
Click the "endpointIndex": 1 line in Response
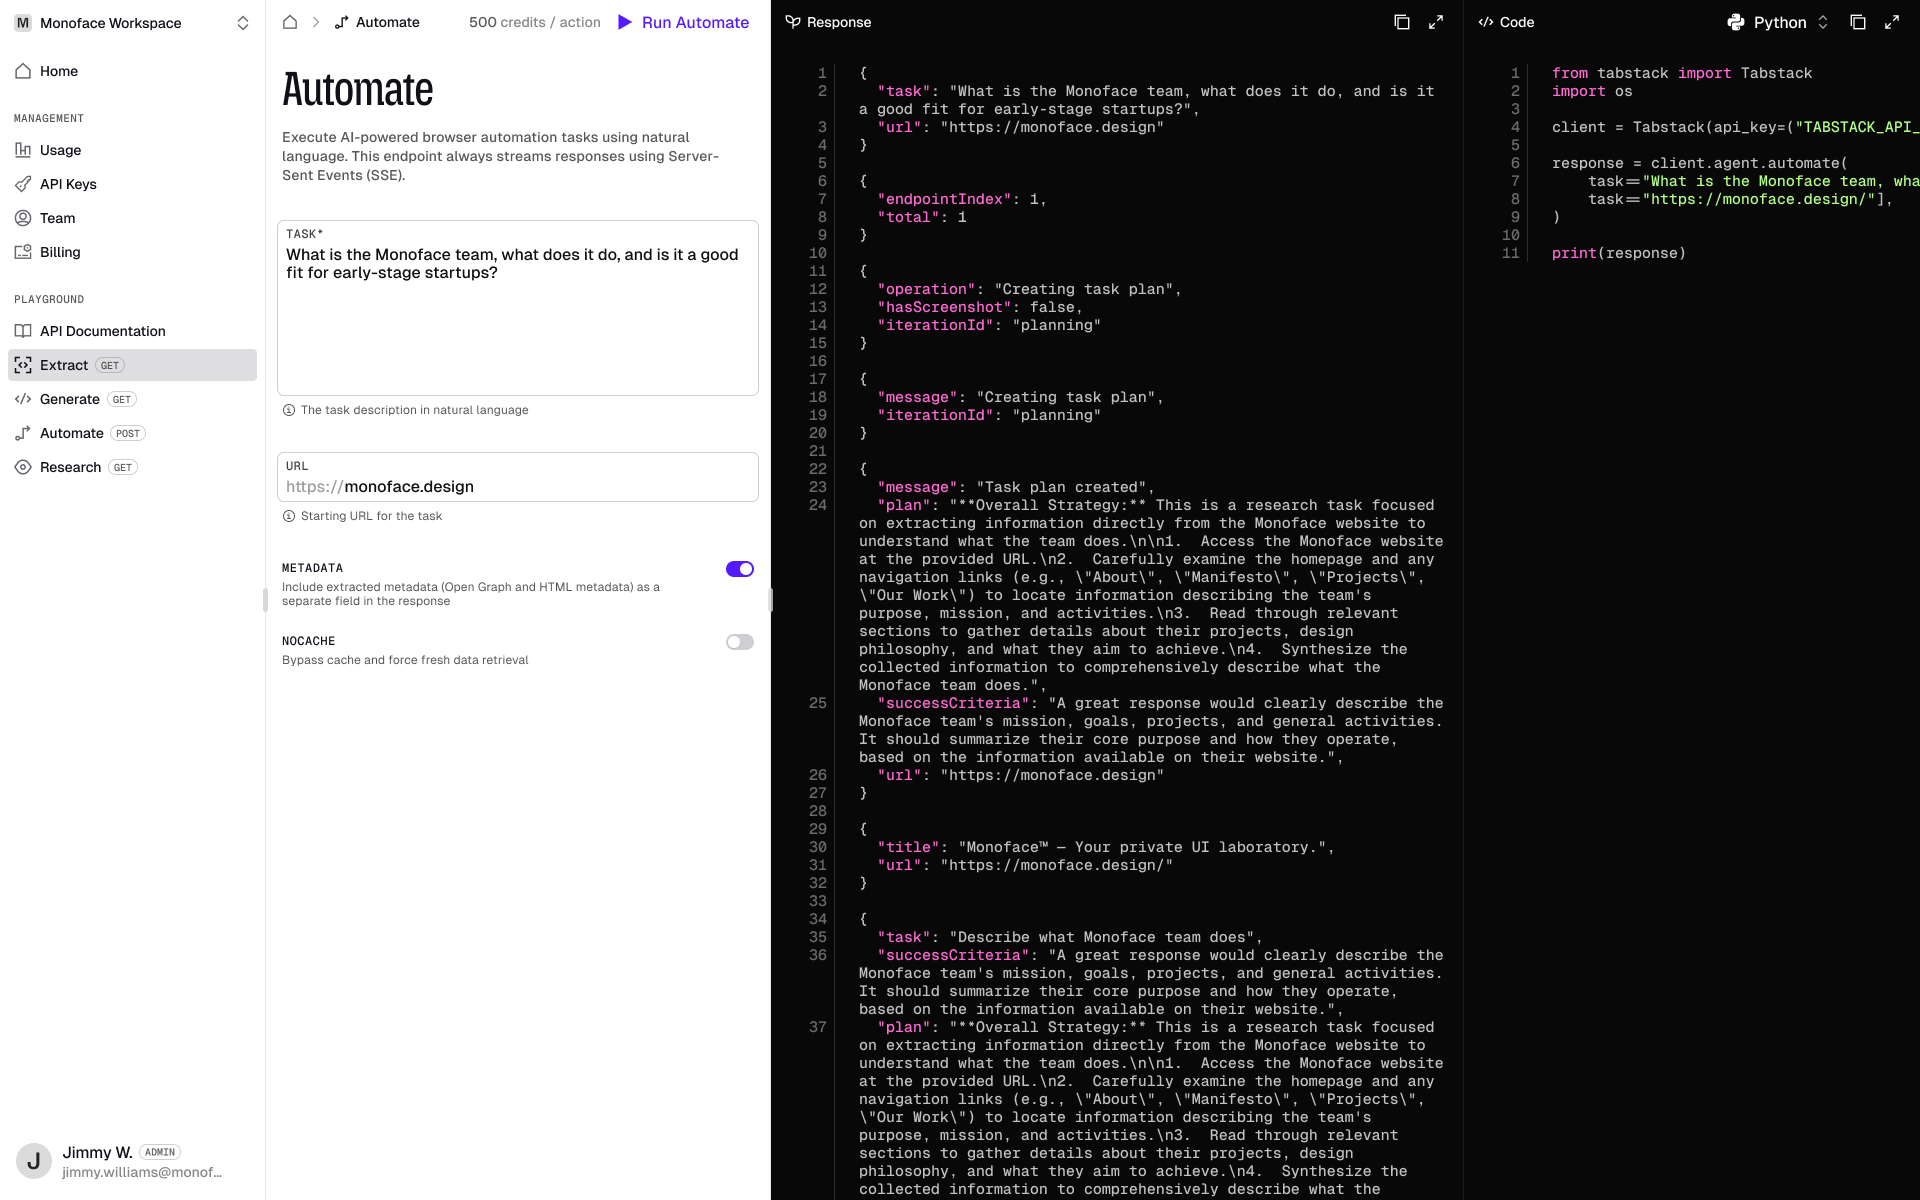pos(962,199)
